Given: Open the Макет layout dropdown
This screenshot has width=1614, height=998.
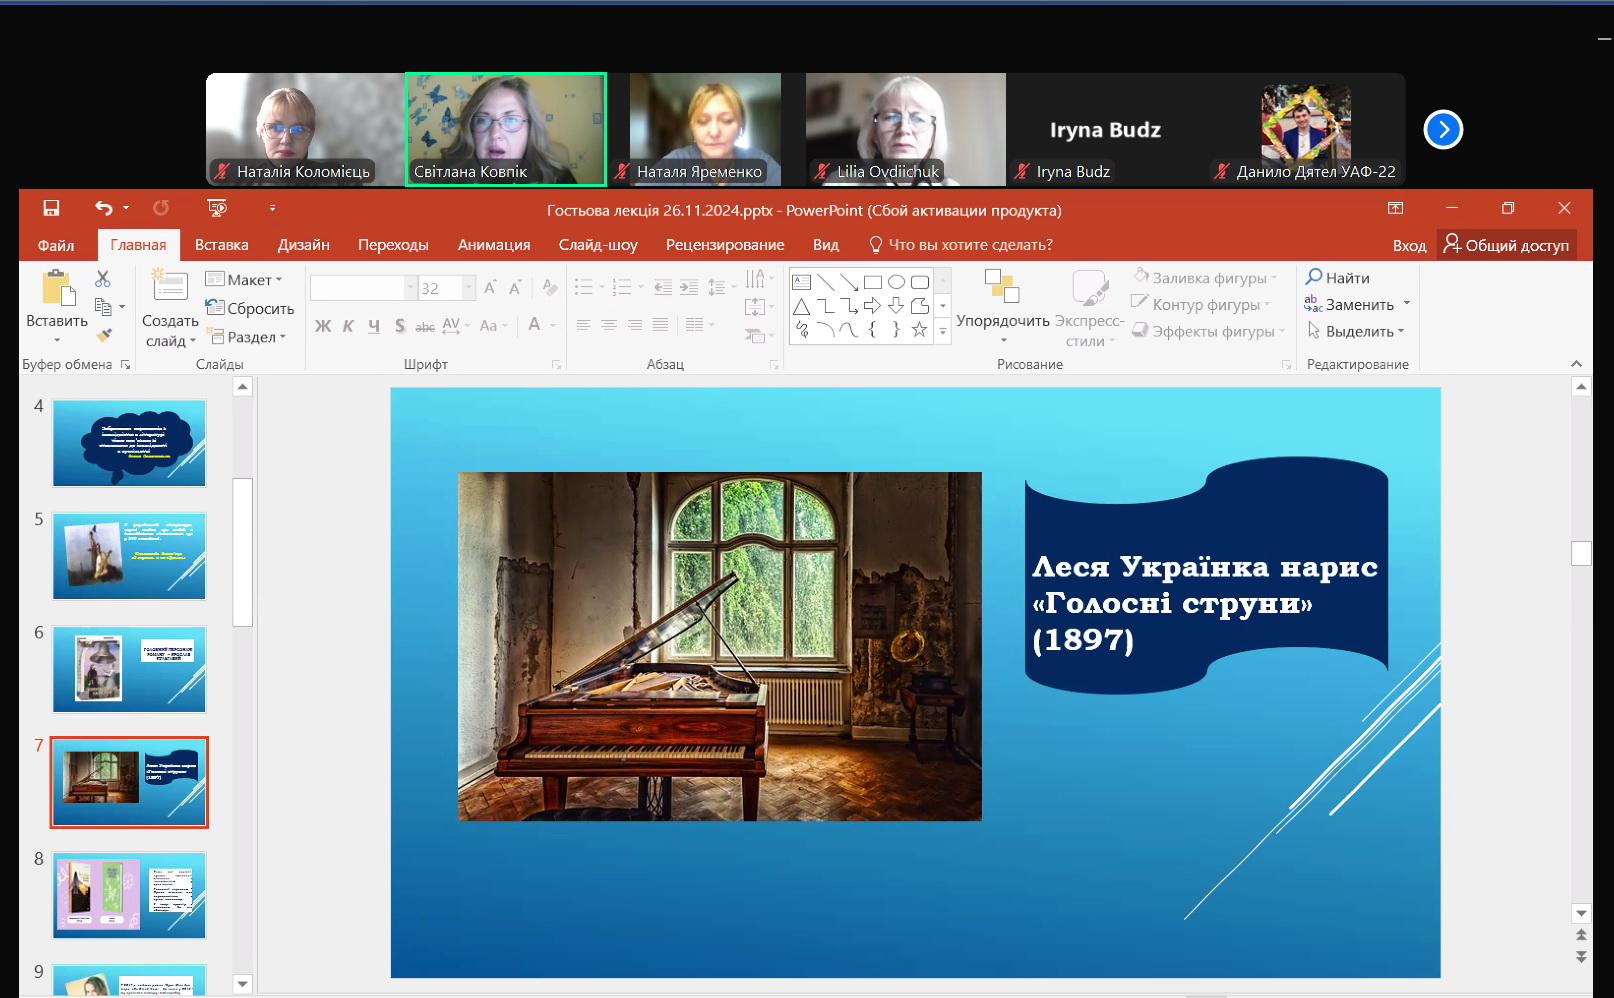Looking at the screenshot, I should (245, 279).
